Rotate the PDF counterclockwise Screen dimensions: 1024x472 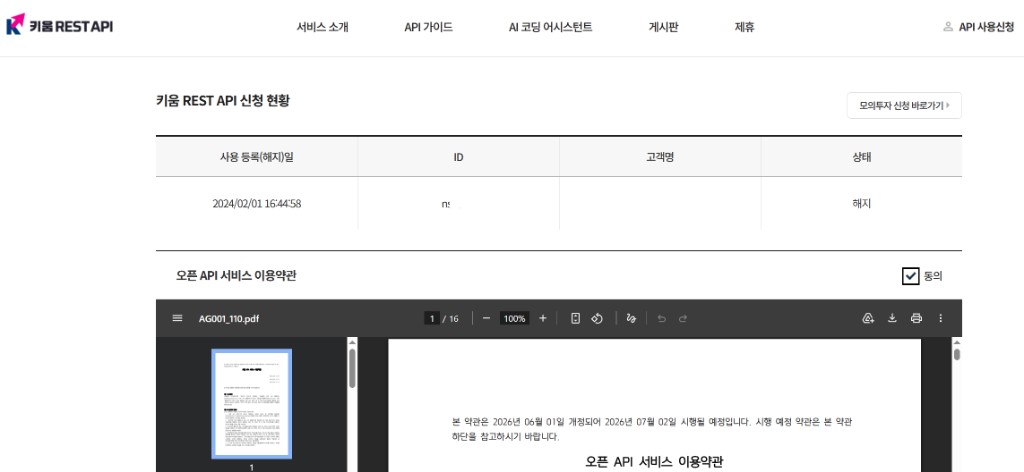point(597,318)
